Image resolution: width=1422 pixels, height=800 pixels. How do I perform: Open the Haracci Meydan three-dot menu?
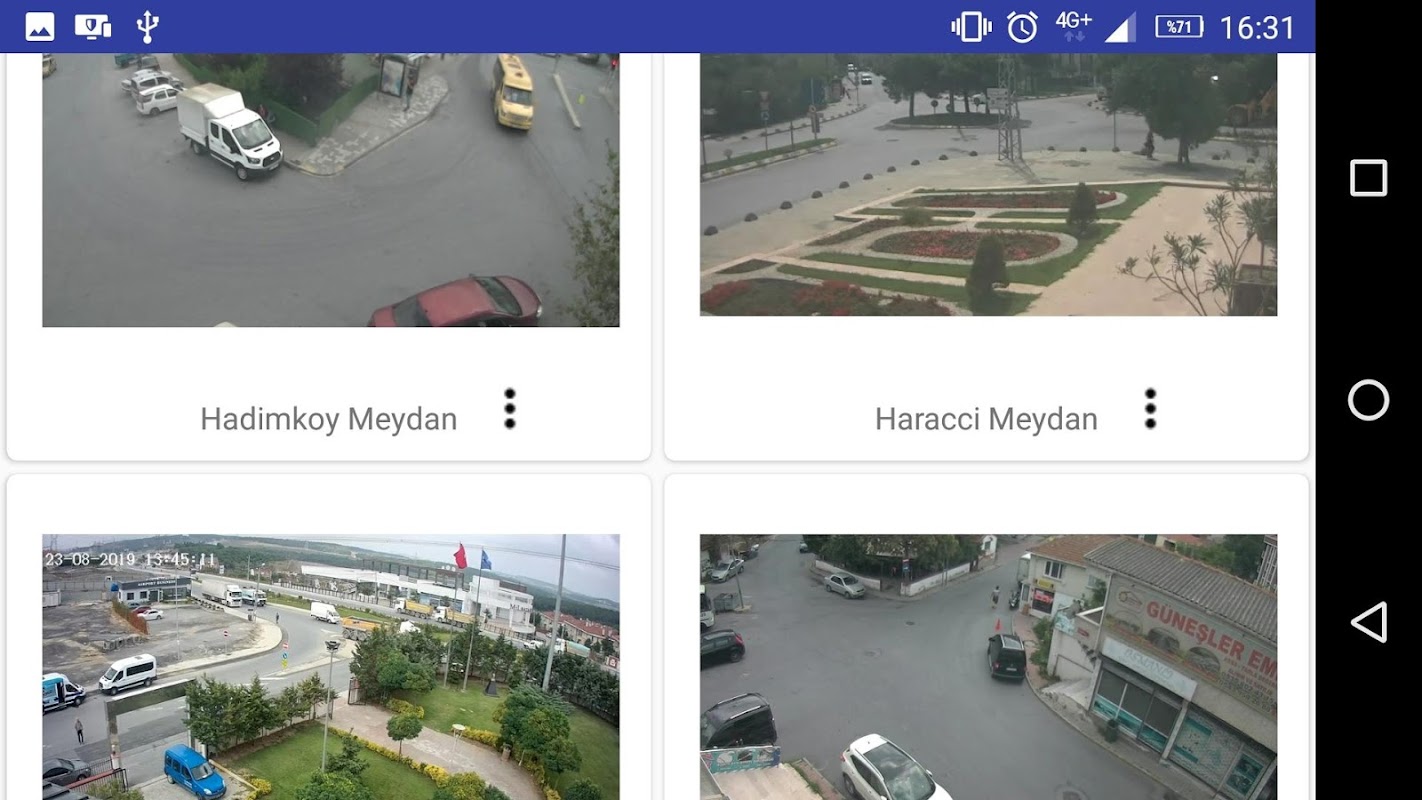pyautogui.click(x=1150, y=409)
